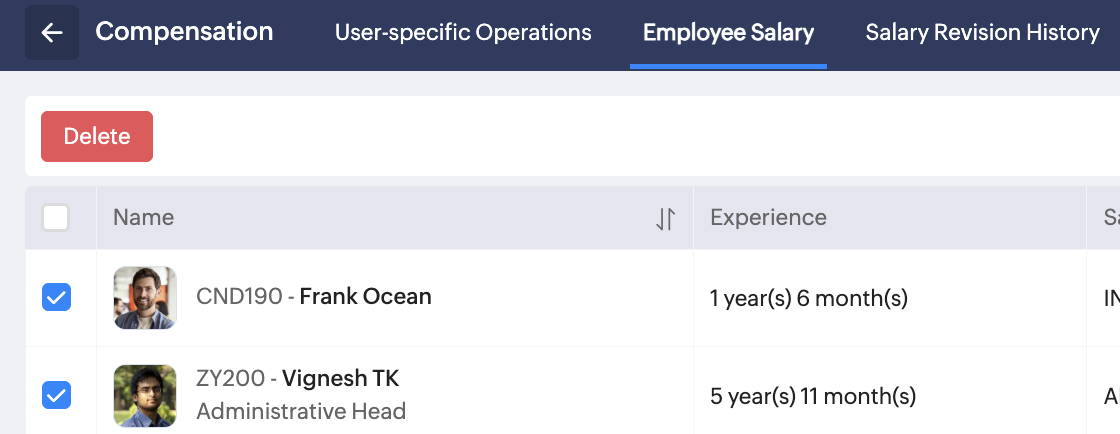Click the Name column header
The height and width of the screenshot is (434, 1120).
click(x=144, y=218)
